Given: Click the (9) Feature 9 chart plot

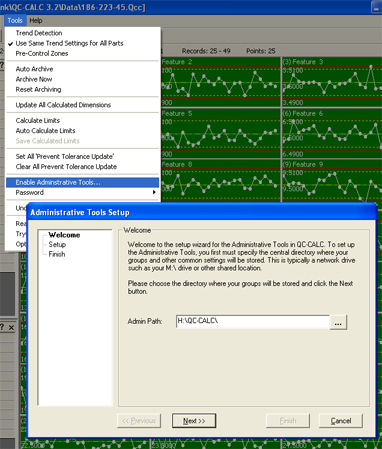Looking at the screenshot, I should pos(332,181).
